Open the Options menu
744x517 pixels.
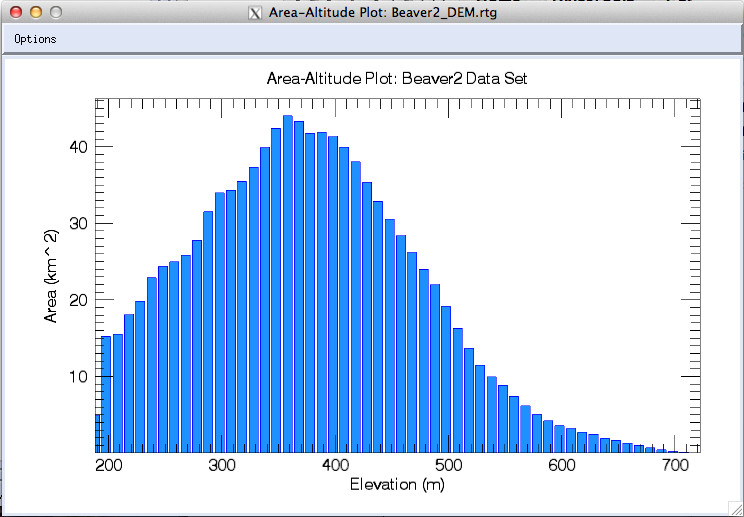click(35, 39)
